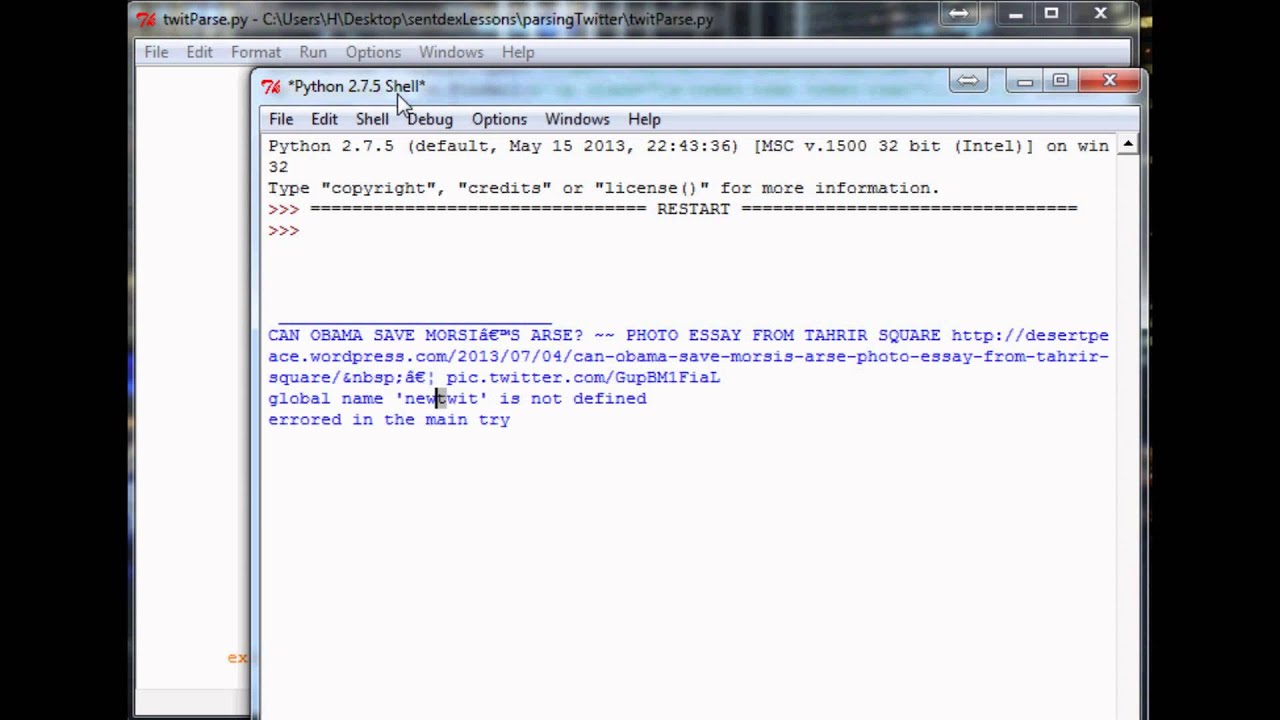Click 'errored in the main try' line
This screenshot has height=720, width=1280.
click(389, 419)
